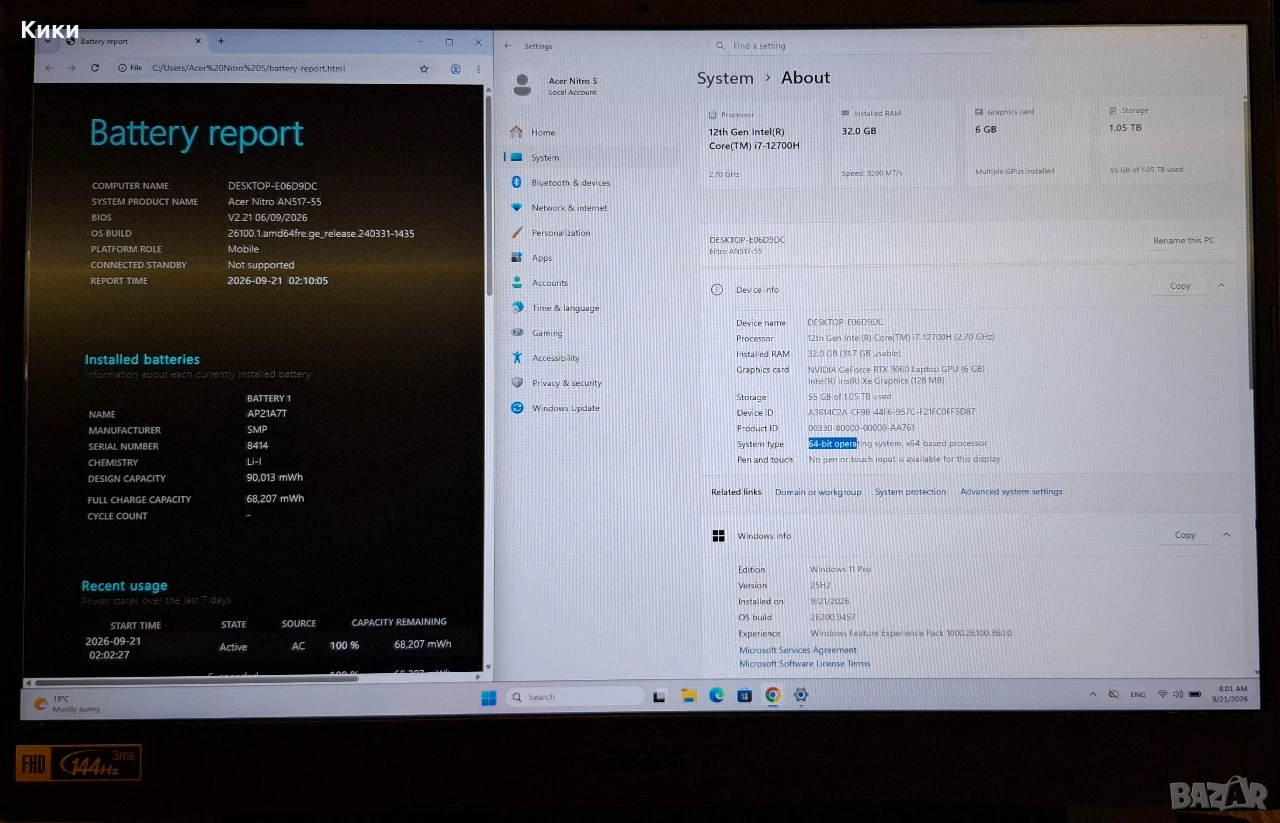
Task: Open Advanced system settings link
Action: [x=1011, y=492]
